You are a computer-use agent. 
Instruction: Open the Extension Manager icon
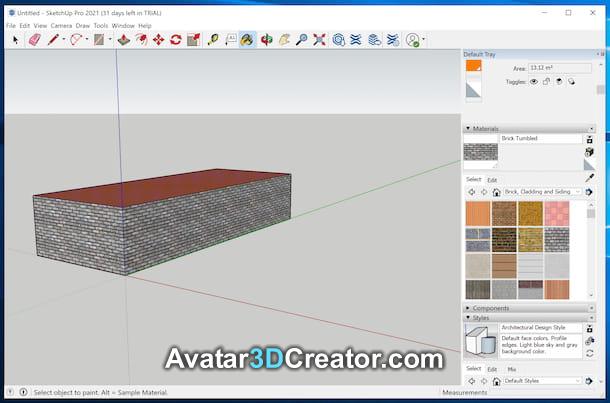coord(393,40)
